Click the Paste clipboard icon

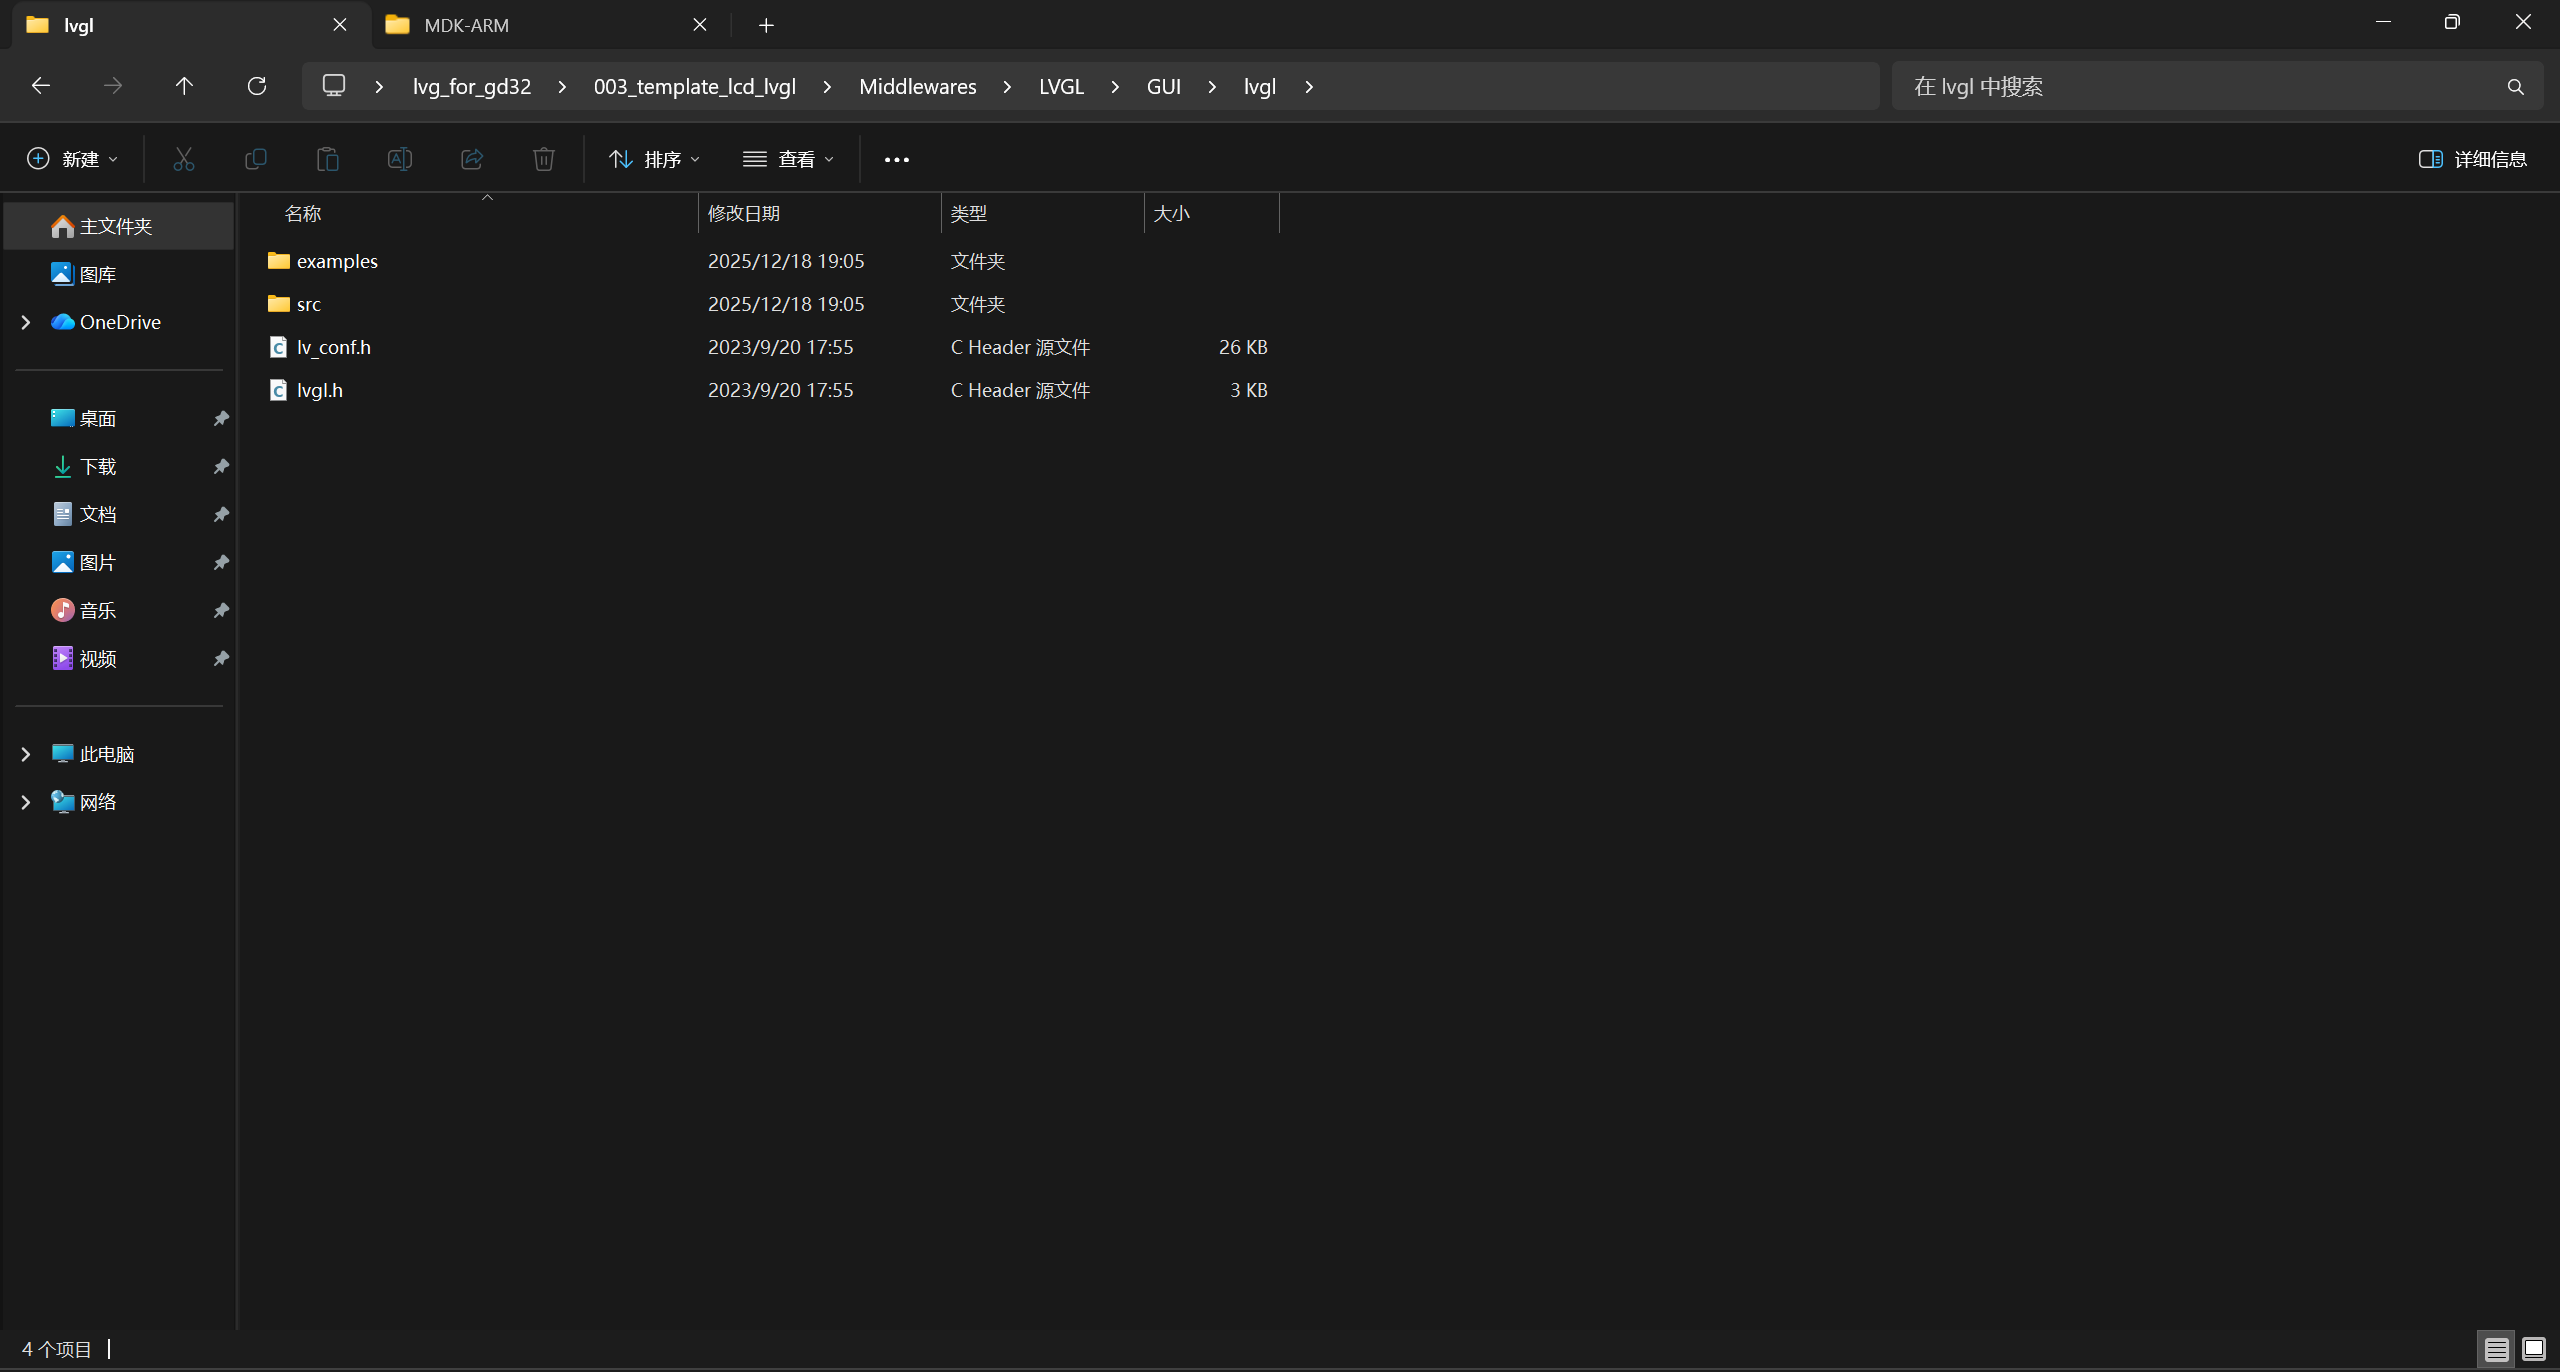(328, 159)
